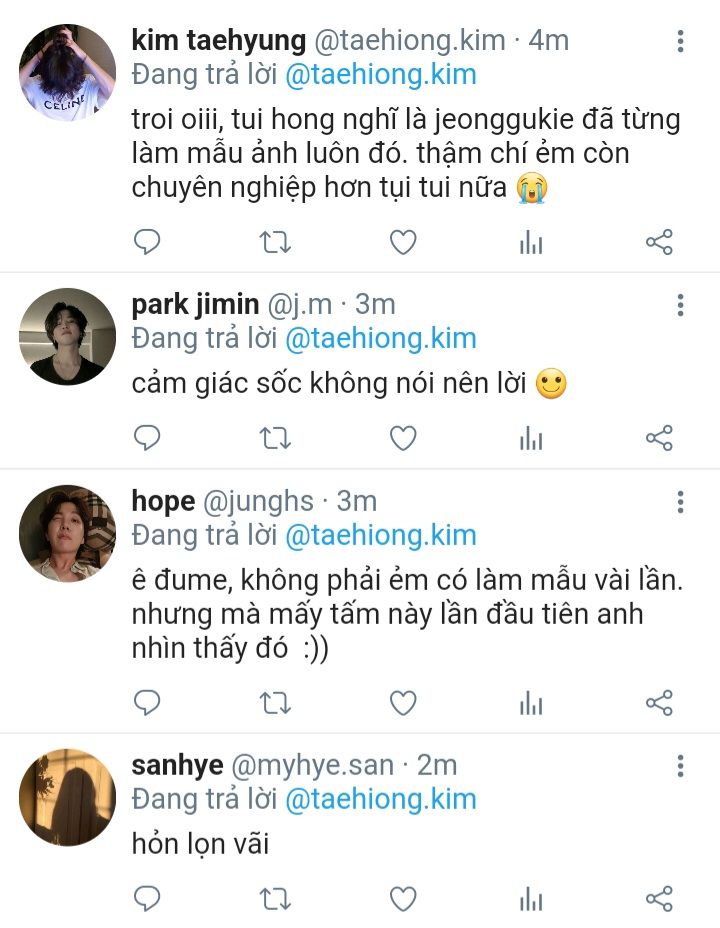Viewport: 720px width, 928px height.
Task: Retweet kim taehyung's reply
Action: 275,241
